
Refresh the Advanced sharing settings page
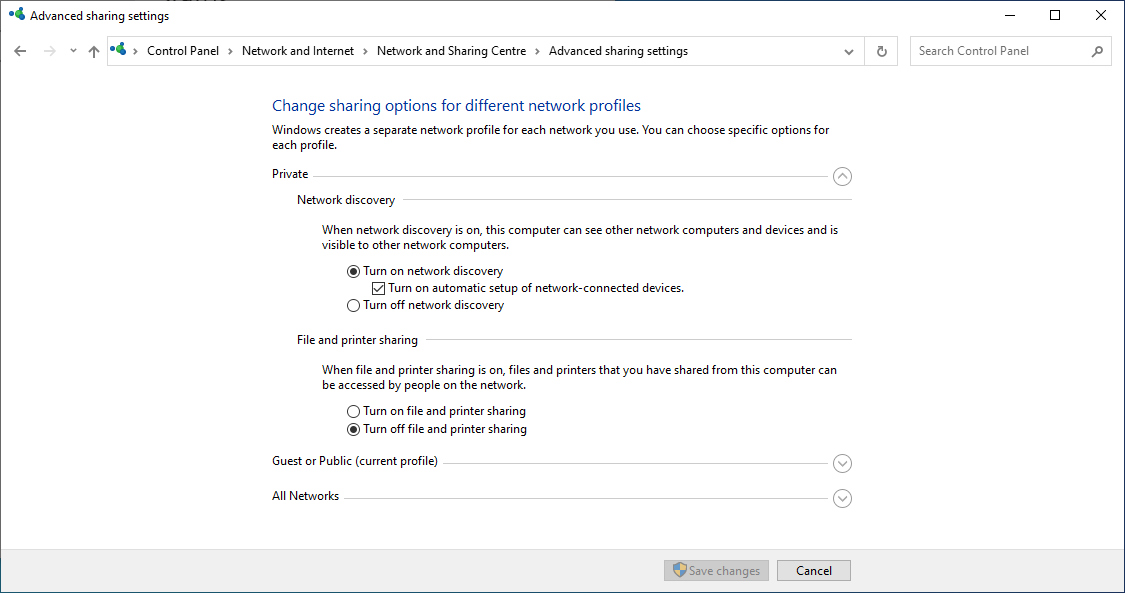tap(882, 52)
